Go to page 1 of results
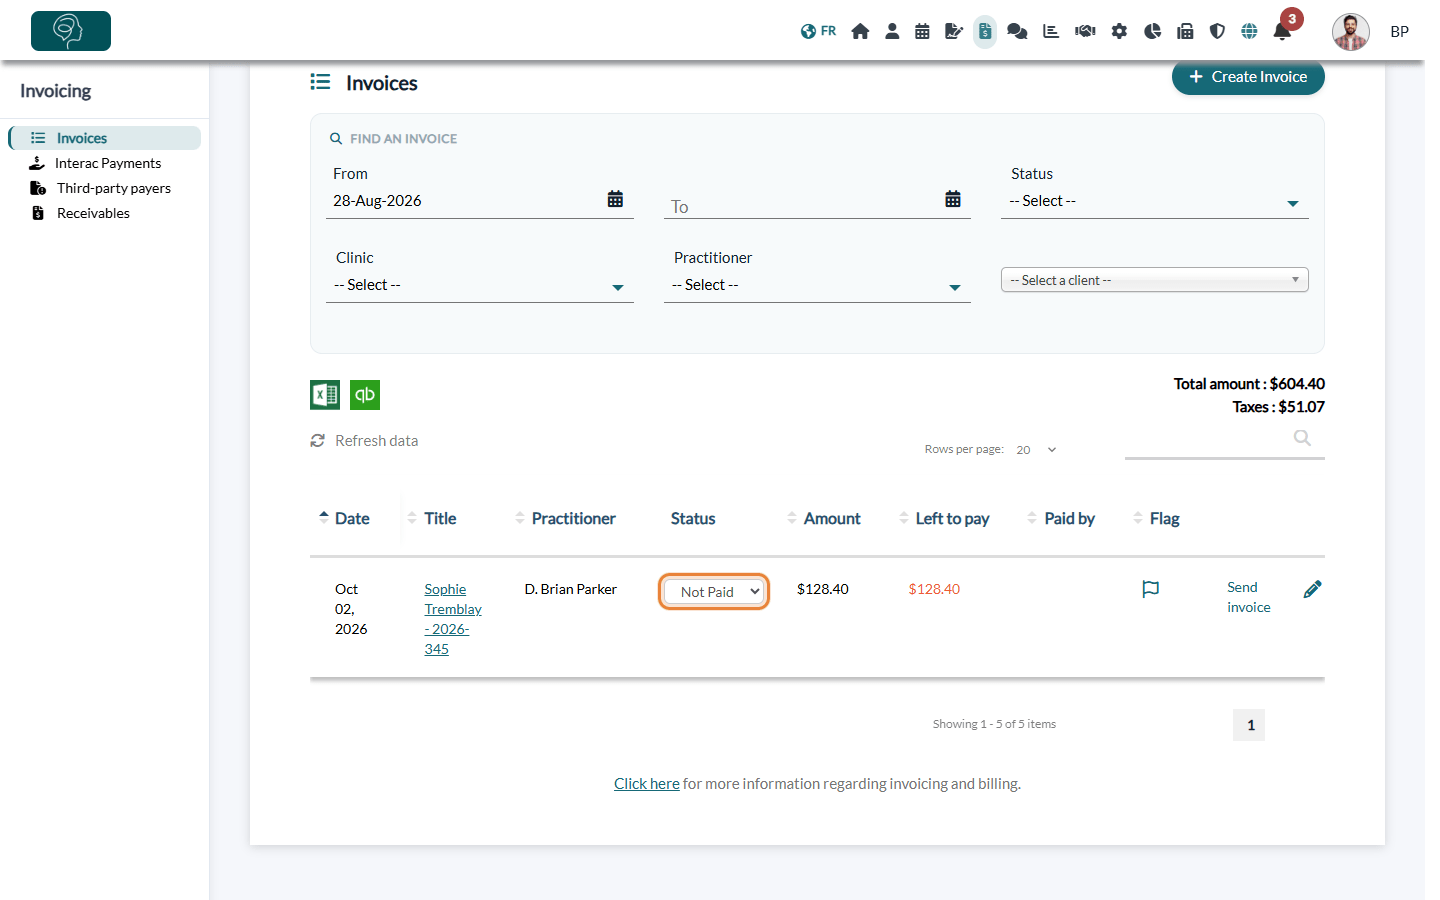The width and height of the screenshot is (1440, 900). pyautogui.click(x=1249, y=725)
